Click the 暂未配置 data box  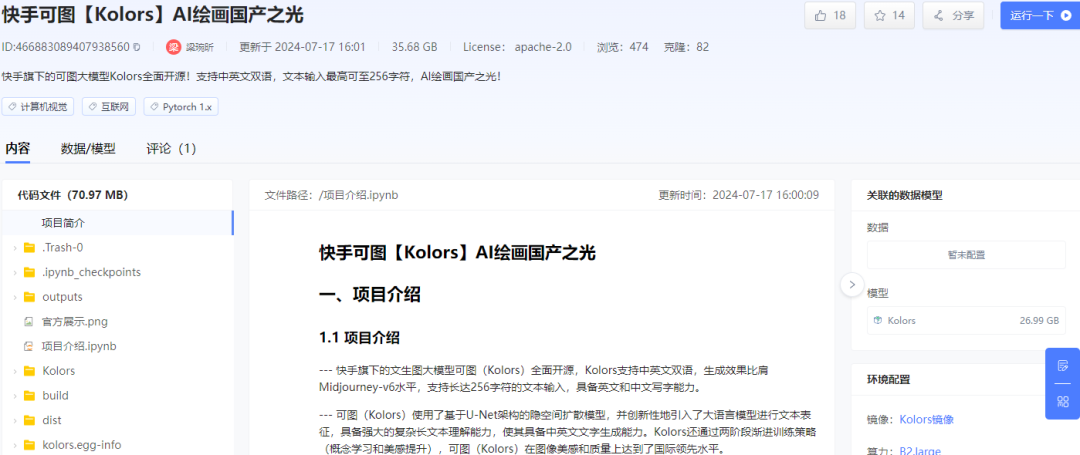(966, 255)
